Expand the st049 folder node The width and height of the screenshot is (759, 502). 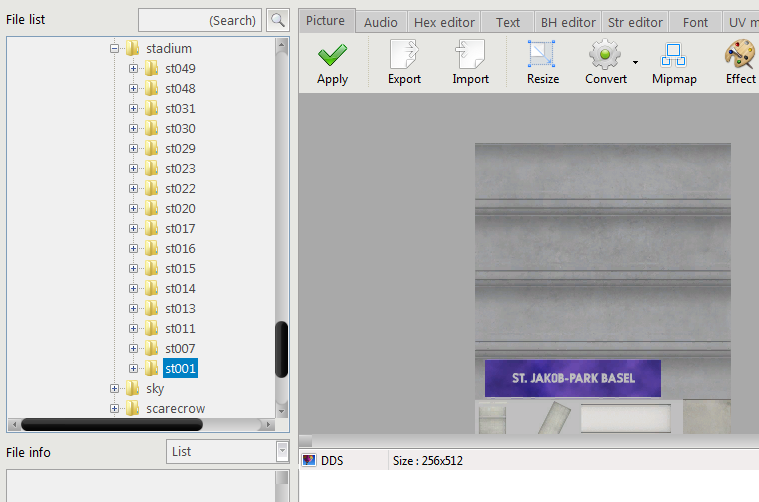coord(133,69)
